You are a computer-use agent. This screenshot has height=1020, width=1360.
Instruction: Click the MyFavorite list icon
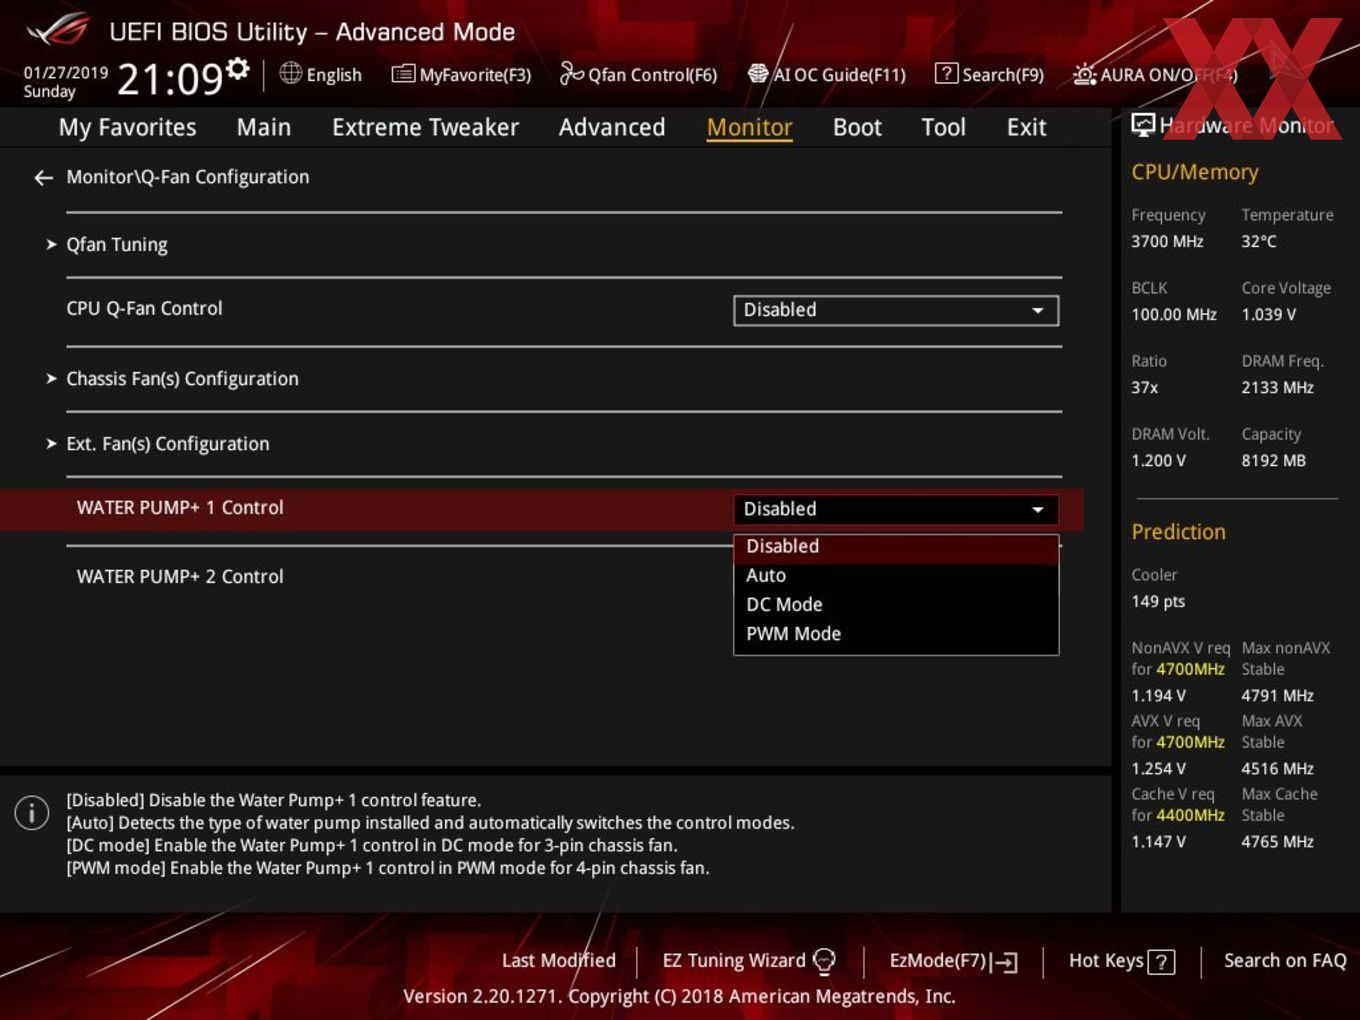pos(403,74)
